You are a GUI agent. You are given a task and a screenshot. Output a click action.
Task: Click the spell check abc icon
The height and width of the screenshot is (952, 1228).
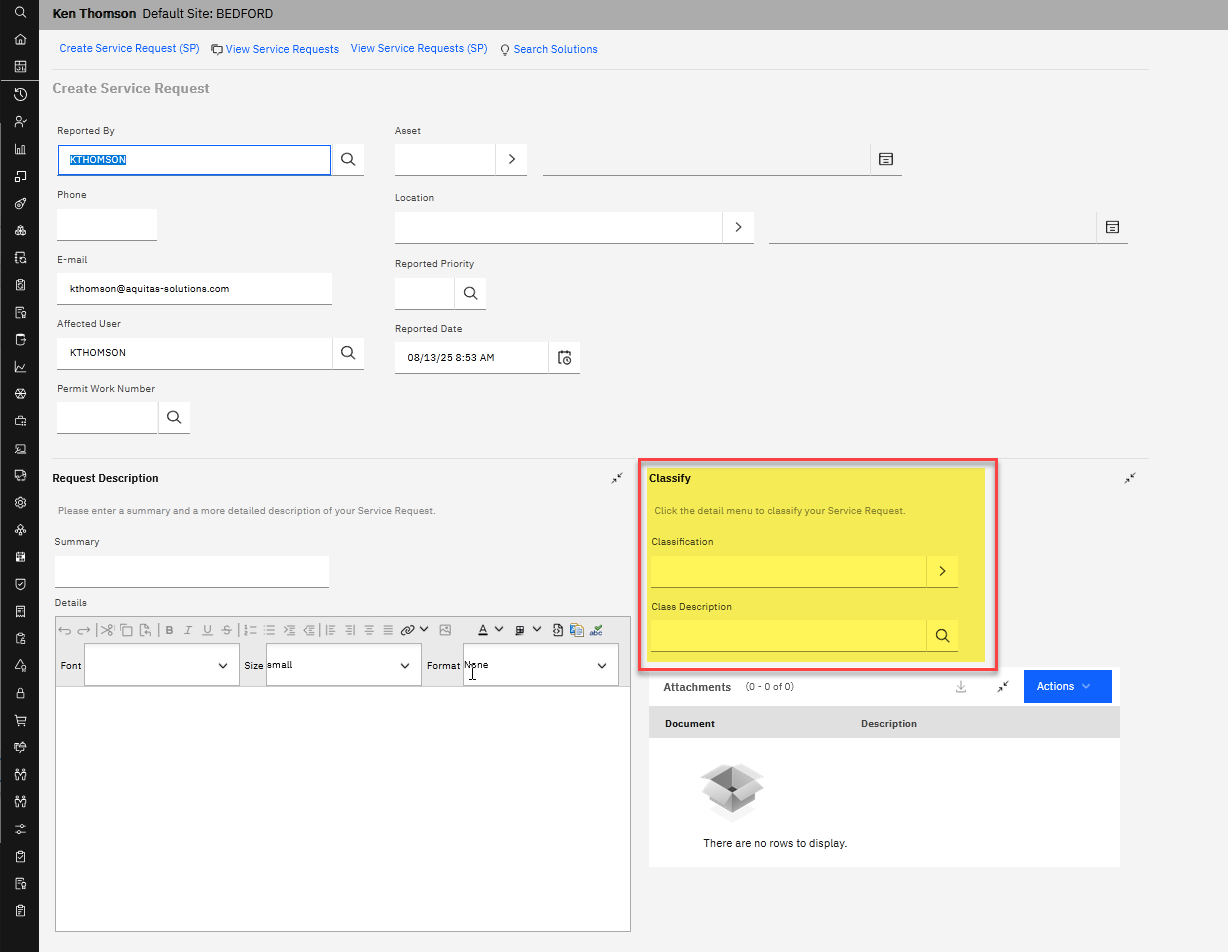tap(596, 630)
